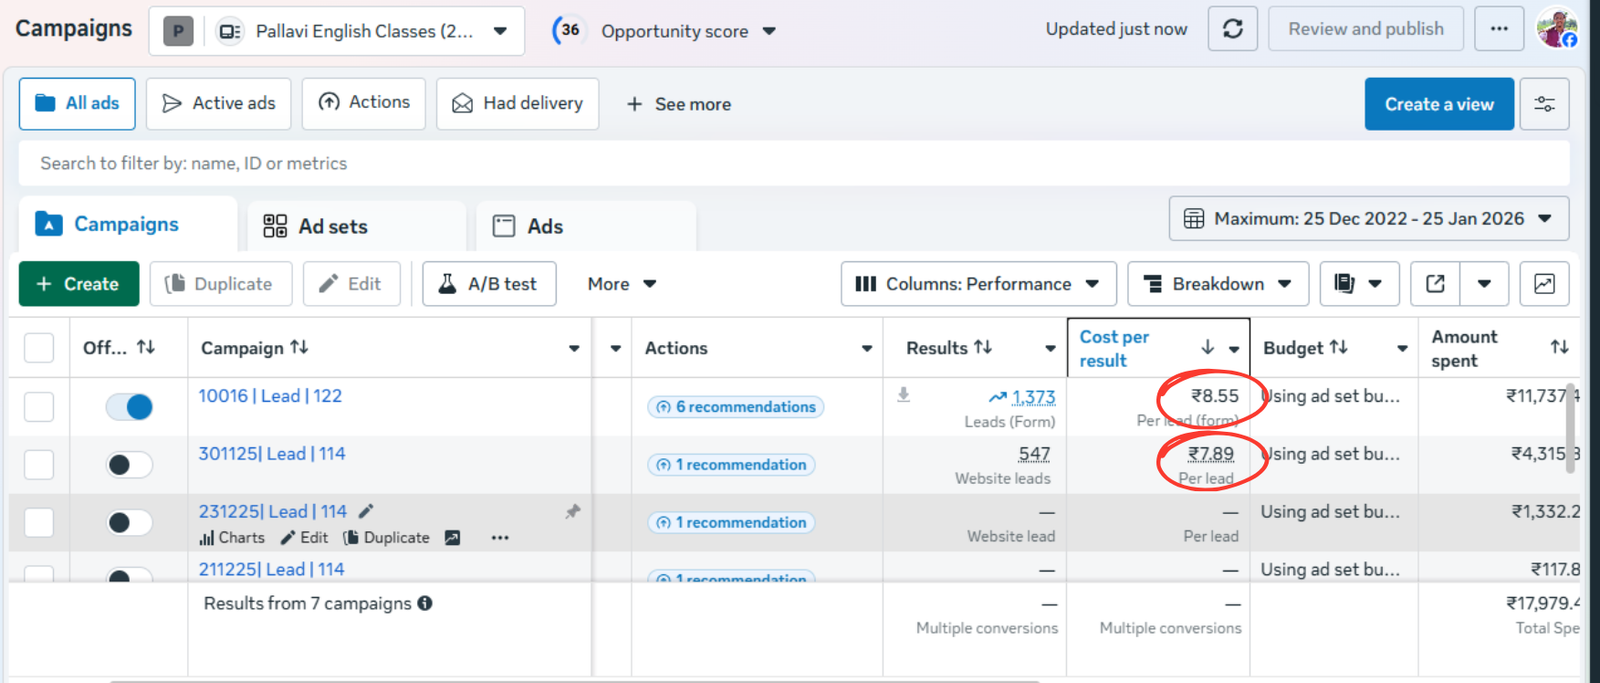Turn on the 211225 campaign toggle
This screenshot has height=683, width=1600.
(129, 576)
